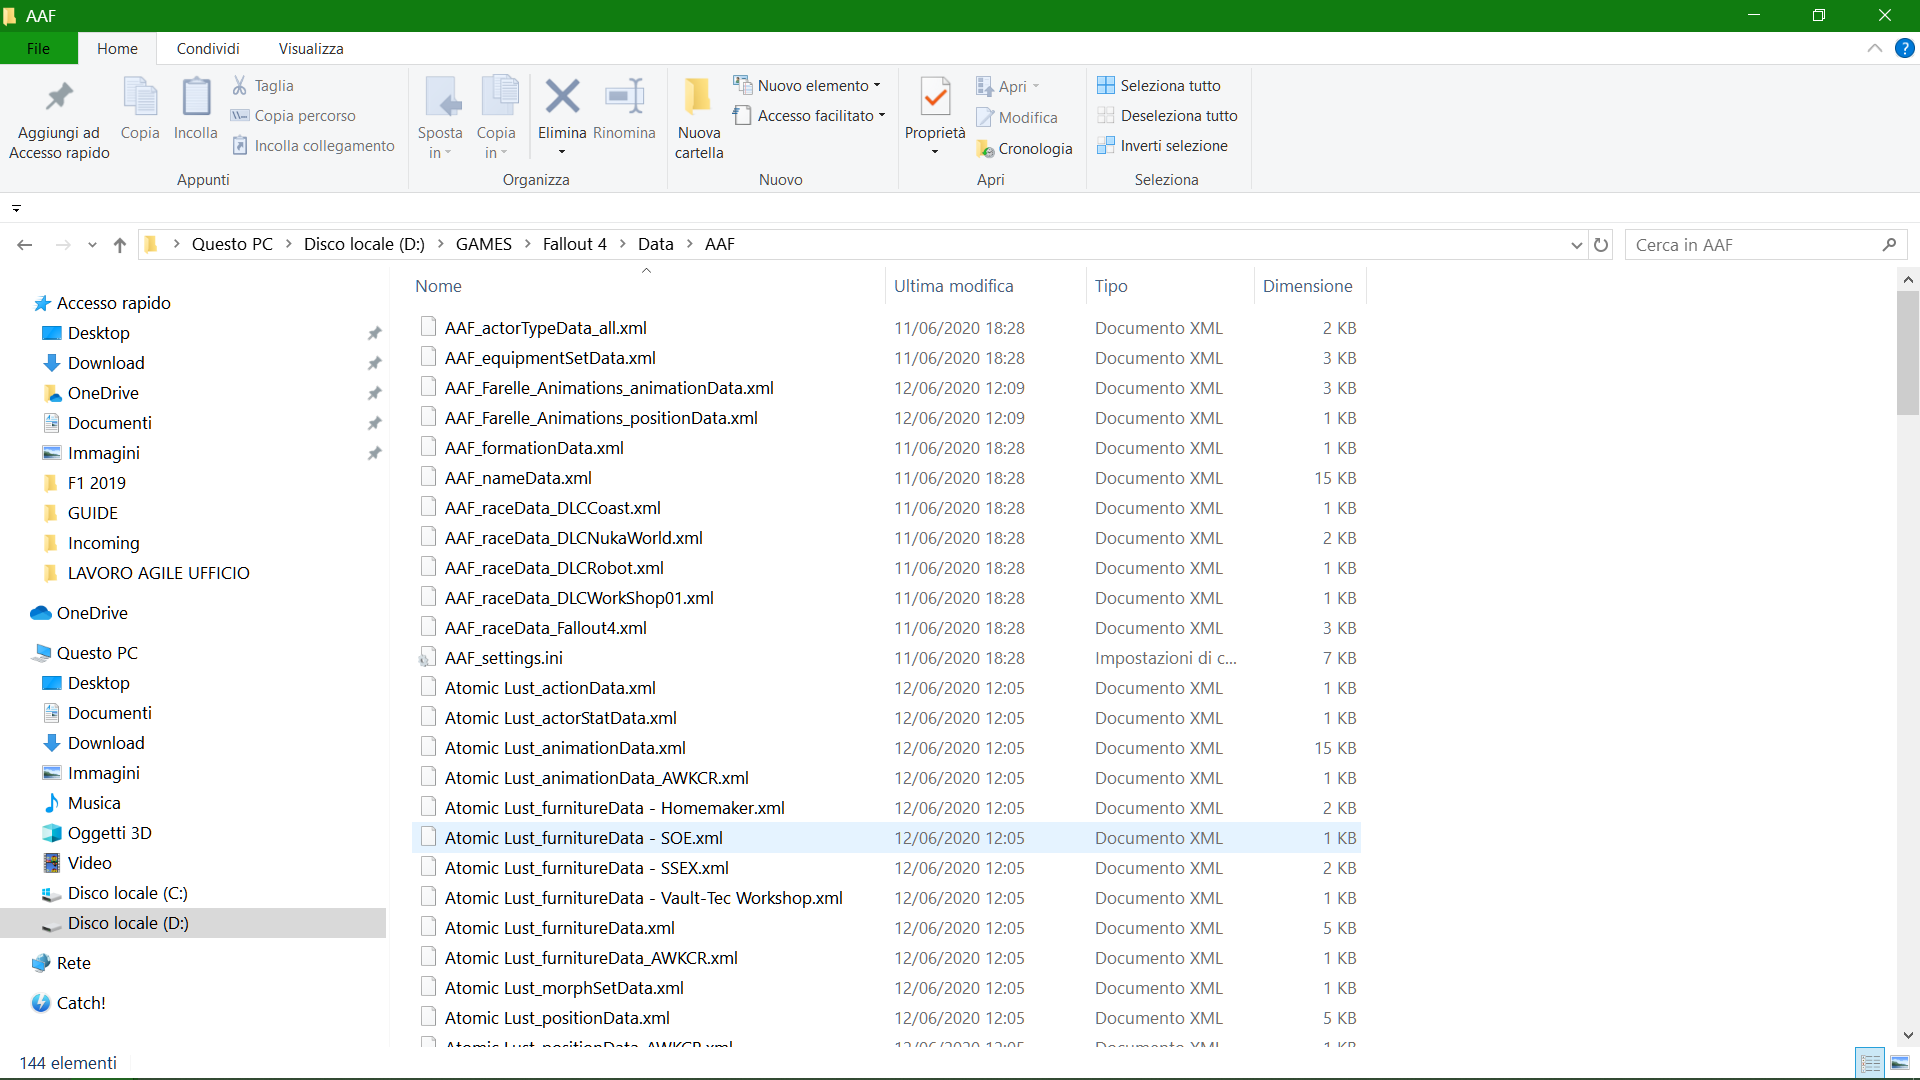Open the File menu

(x=38, y=48)
